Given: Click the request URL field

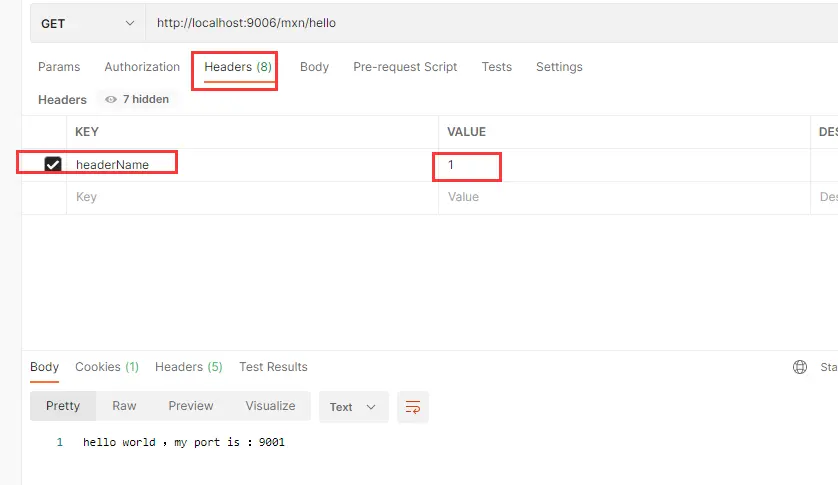Looking at the screenshot, I should point(492,23).
